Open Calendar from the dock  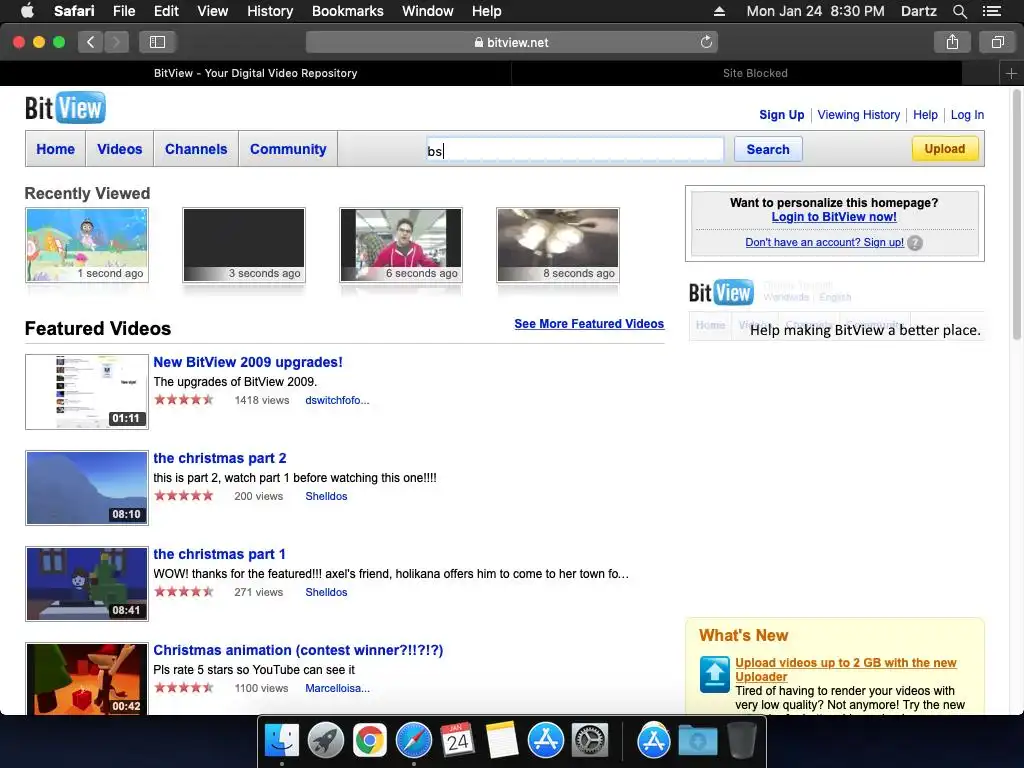coord(457,741)
